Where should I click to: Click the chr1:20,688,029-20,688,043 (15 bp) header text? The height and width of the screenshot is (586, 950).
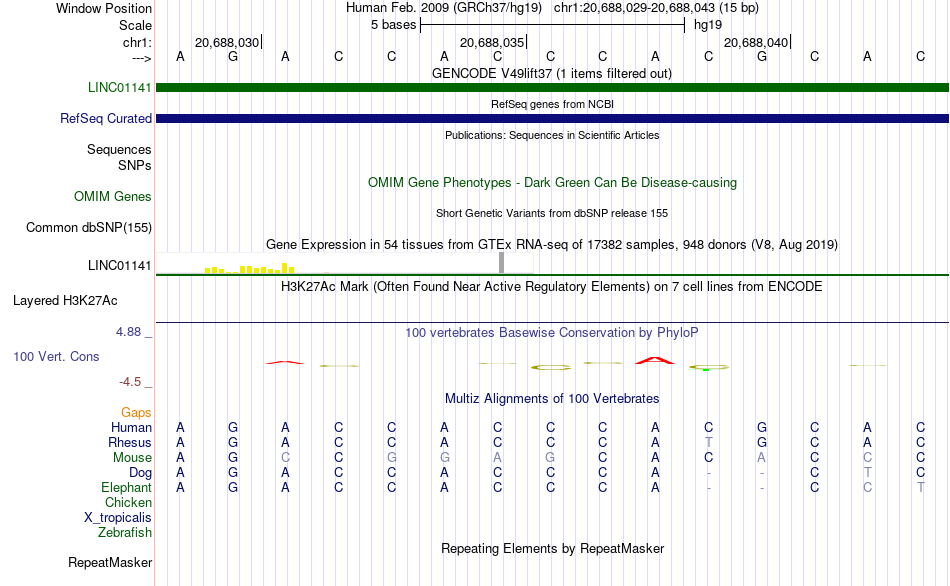[656, 8]
